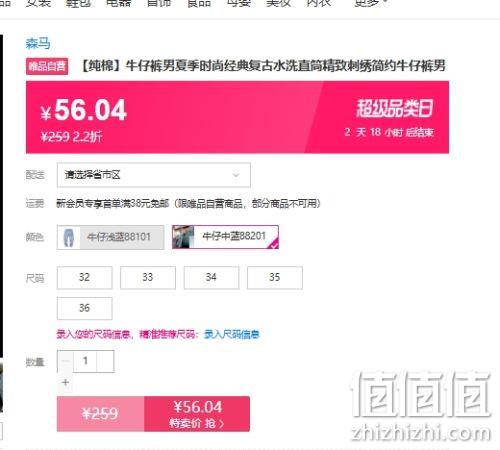
Task: Choose size 34
Action: coord(211,277)
